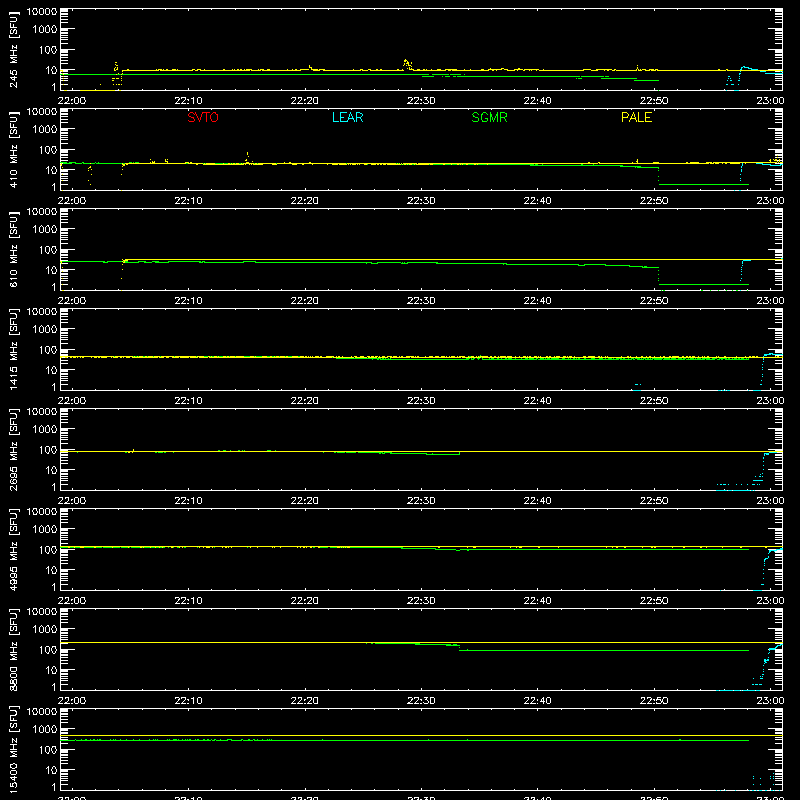Select the '1415 MHz [SFU]' axis title
800x800 pixels.
point(14,350)
